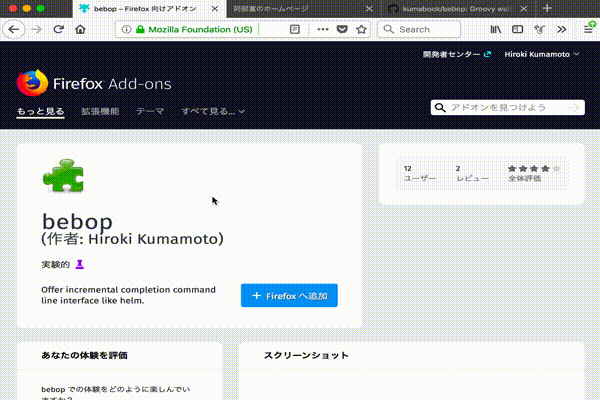Go back with the browser back arrow

[x=14, y=29]
